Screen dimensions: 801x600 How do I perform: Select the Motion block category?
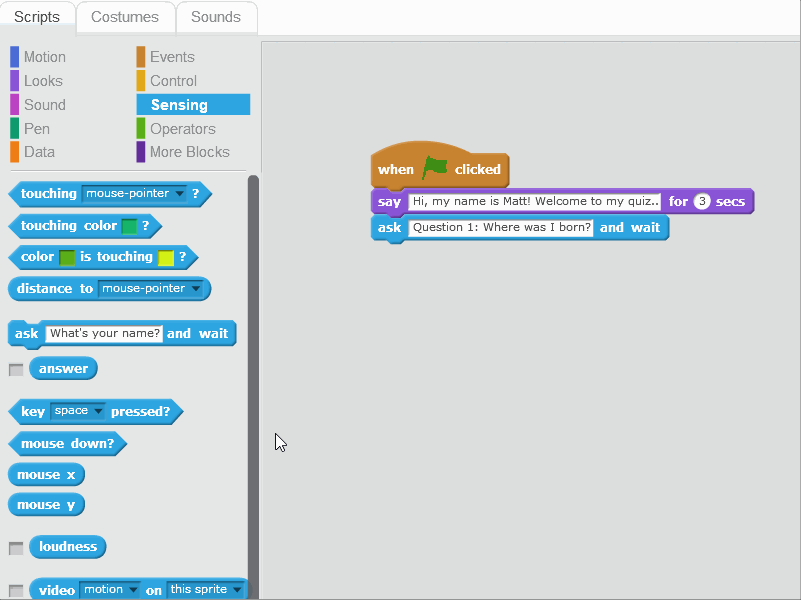pos(38,57)
